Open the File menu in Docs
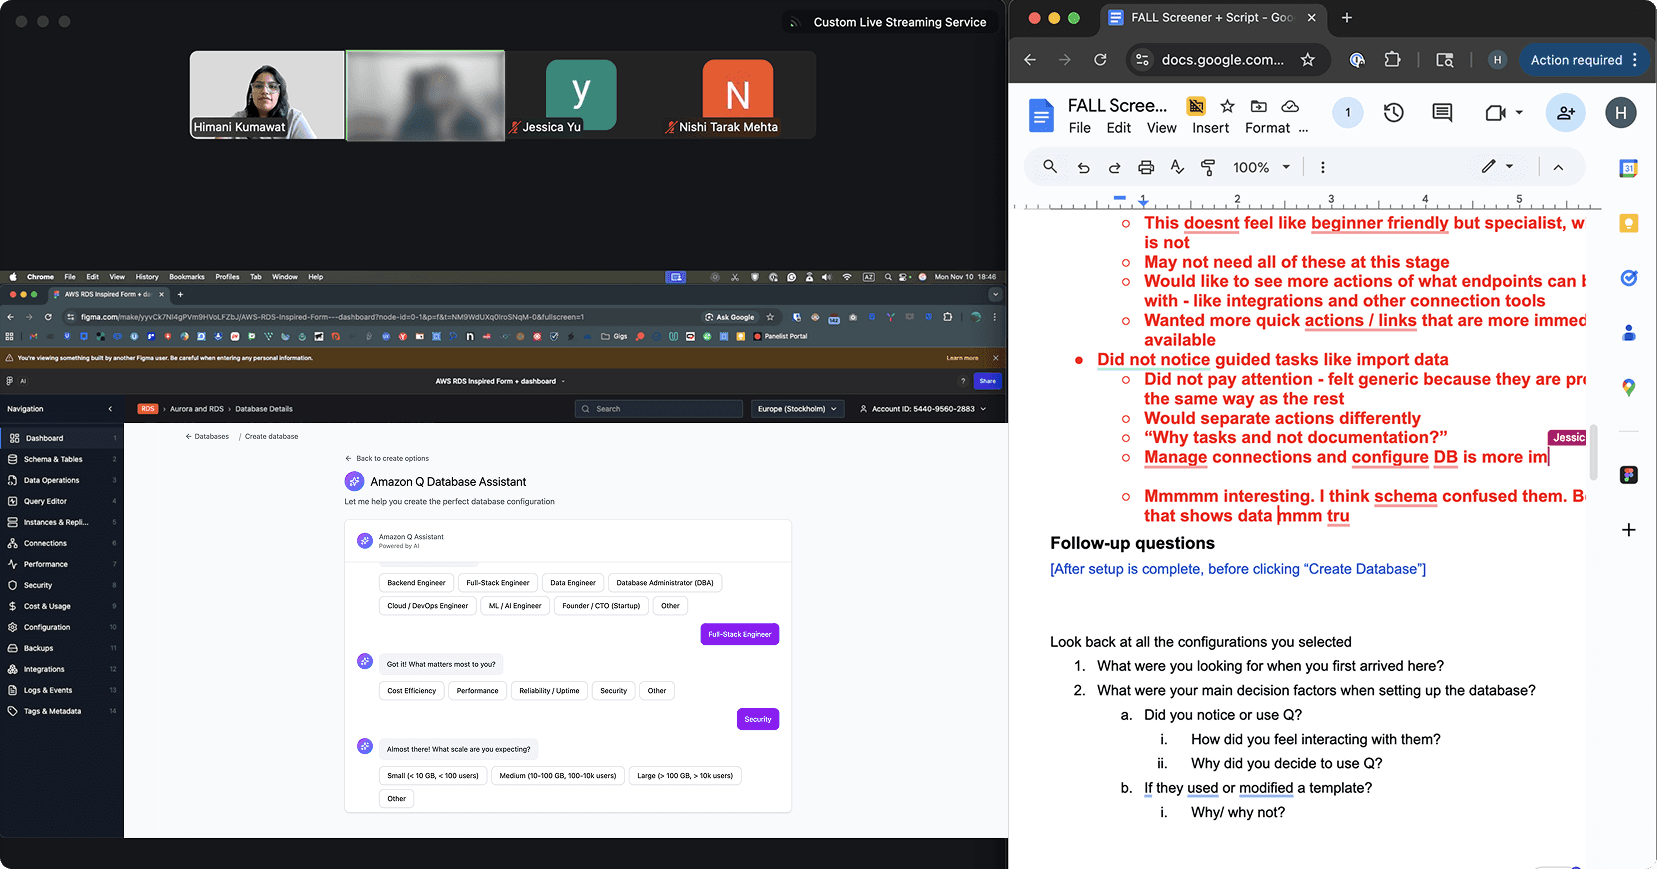 [x=1079, y=128]
